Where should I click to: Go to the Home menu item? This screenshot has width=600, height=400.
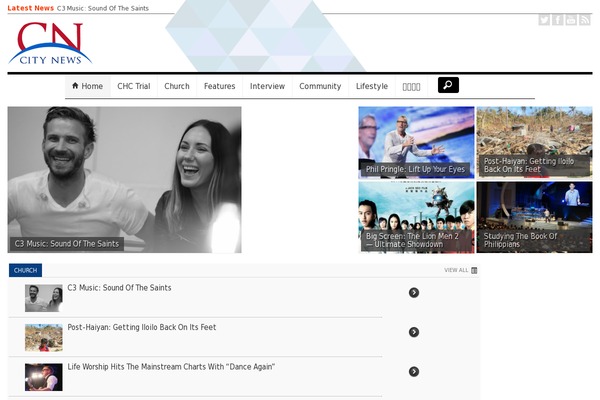(88, 86)
